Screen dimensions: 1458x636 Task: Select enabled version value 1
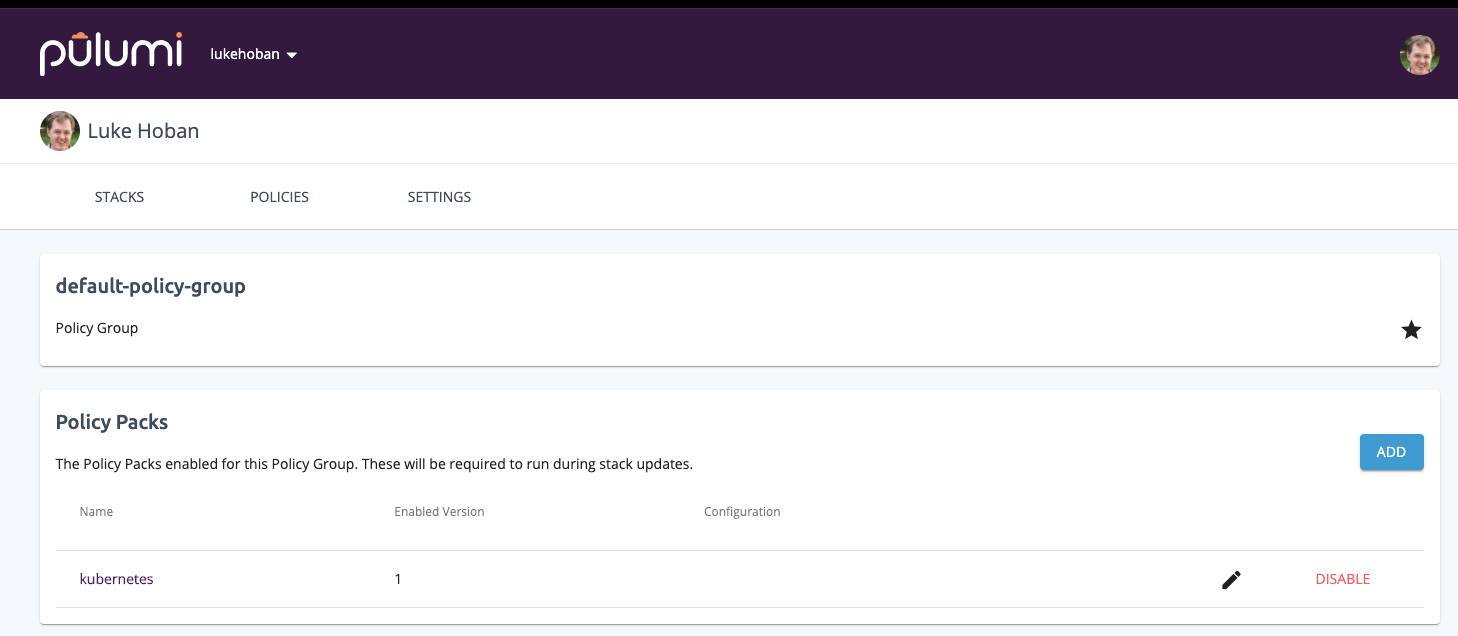(x=398, y=579)
